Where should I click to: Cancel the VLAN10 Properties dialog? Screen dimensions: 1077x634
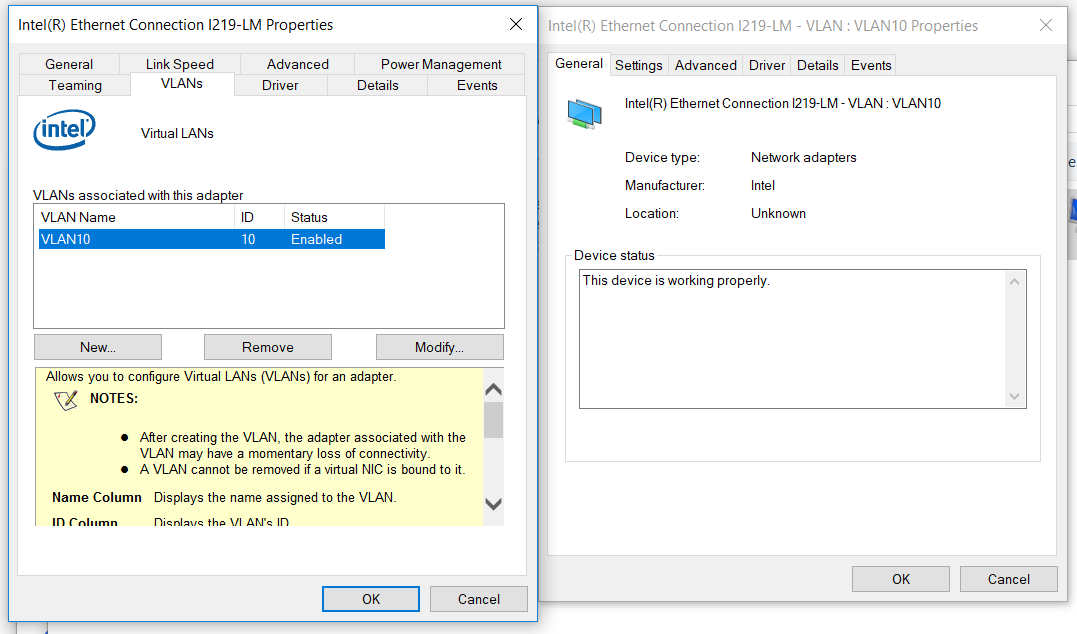1008,579
